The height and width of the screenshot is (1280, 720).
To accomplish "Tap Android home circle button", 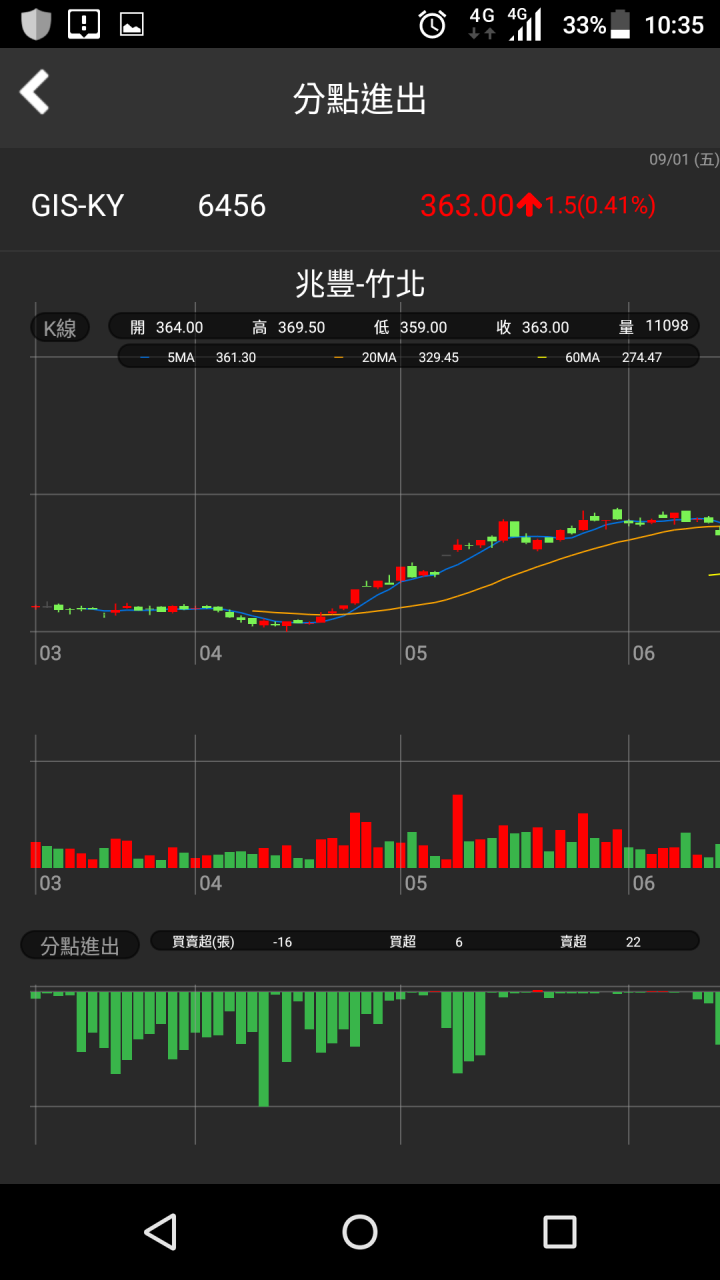I will [x=360, y=1232].
